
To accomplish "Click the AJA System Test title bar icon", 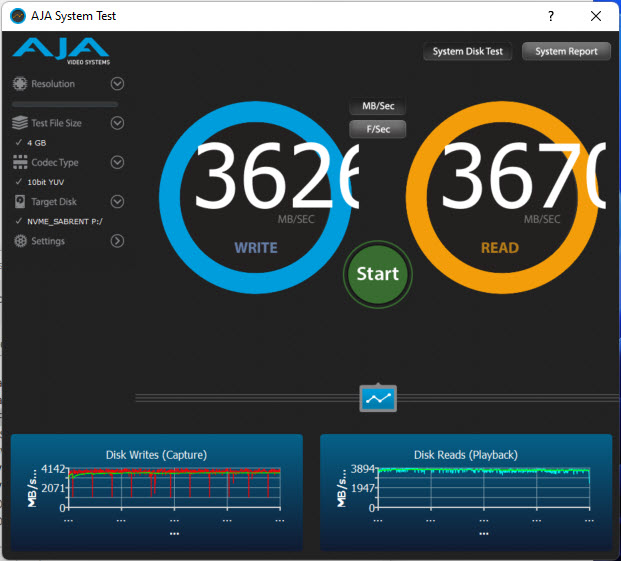I will pyautogui.click(x=18, y=16).
